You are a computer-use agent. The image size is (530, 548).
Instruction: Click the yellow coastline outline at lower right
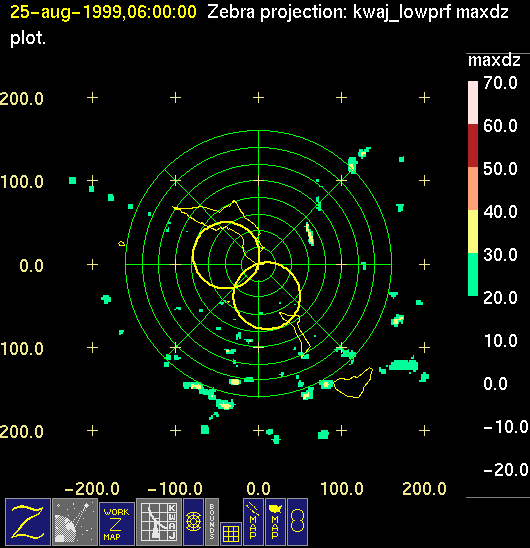353,383
